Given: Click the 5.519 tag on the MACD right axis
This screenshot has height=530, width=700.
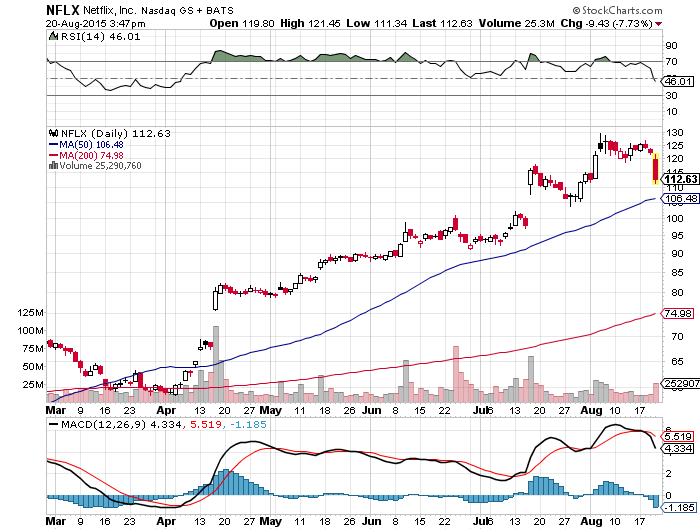Looking at the screenshot, I should (x=678, y=436).
